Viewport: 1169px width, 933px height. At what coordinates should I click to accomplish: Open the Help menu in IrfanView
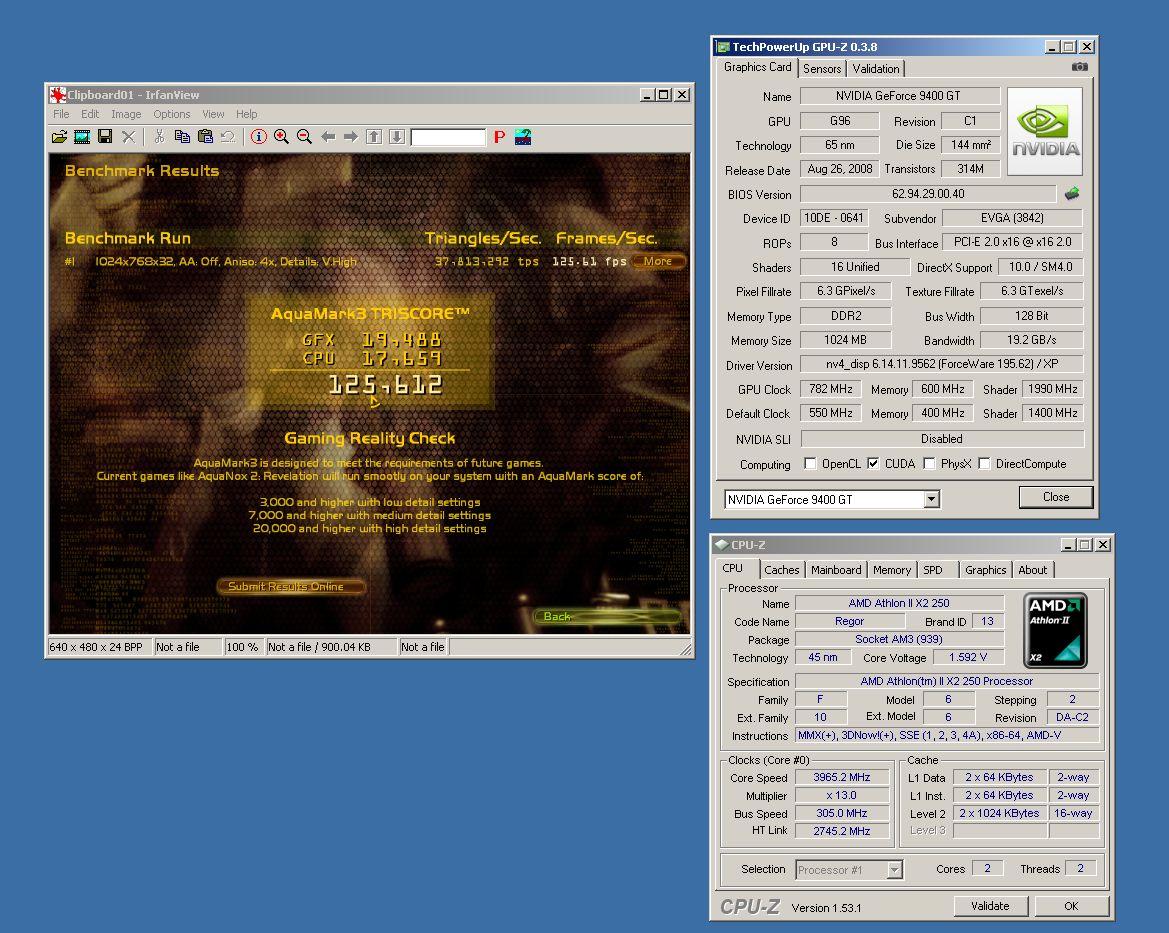[247, 114]
